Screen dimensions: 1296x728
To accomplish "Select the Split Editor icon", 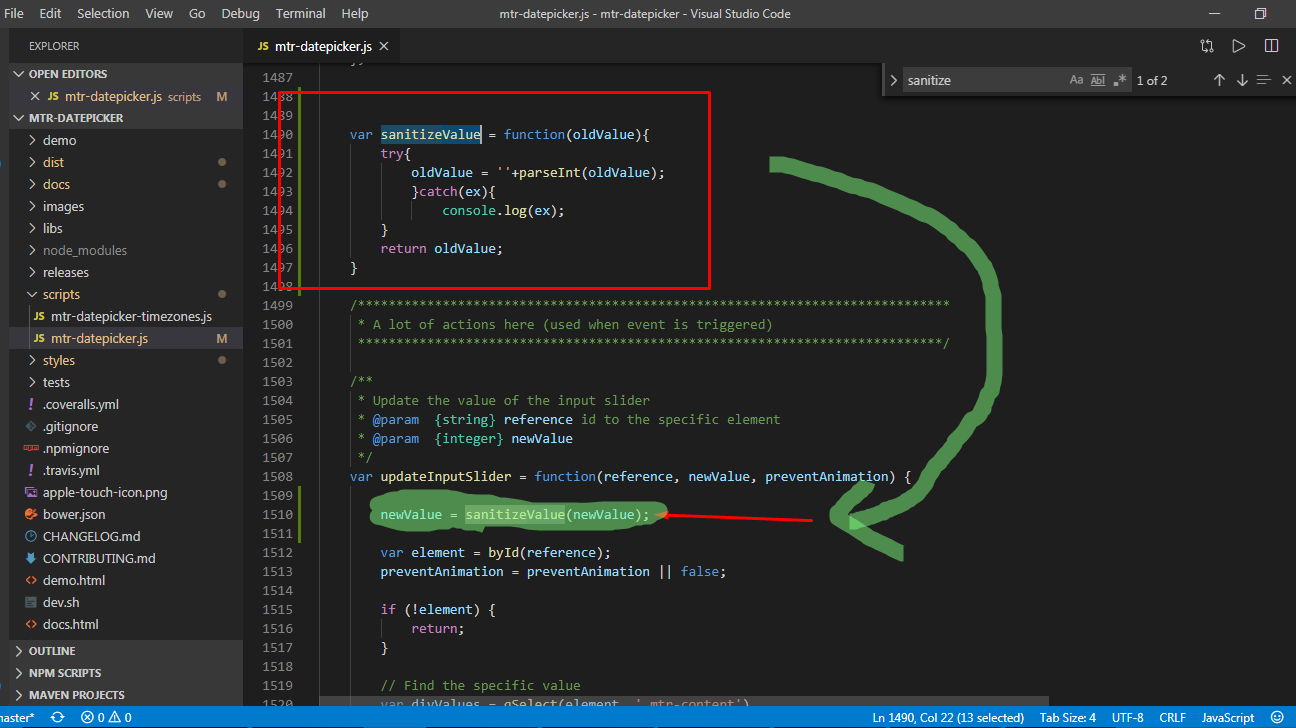I will click(1271, 45).
